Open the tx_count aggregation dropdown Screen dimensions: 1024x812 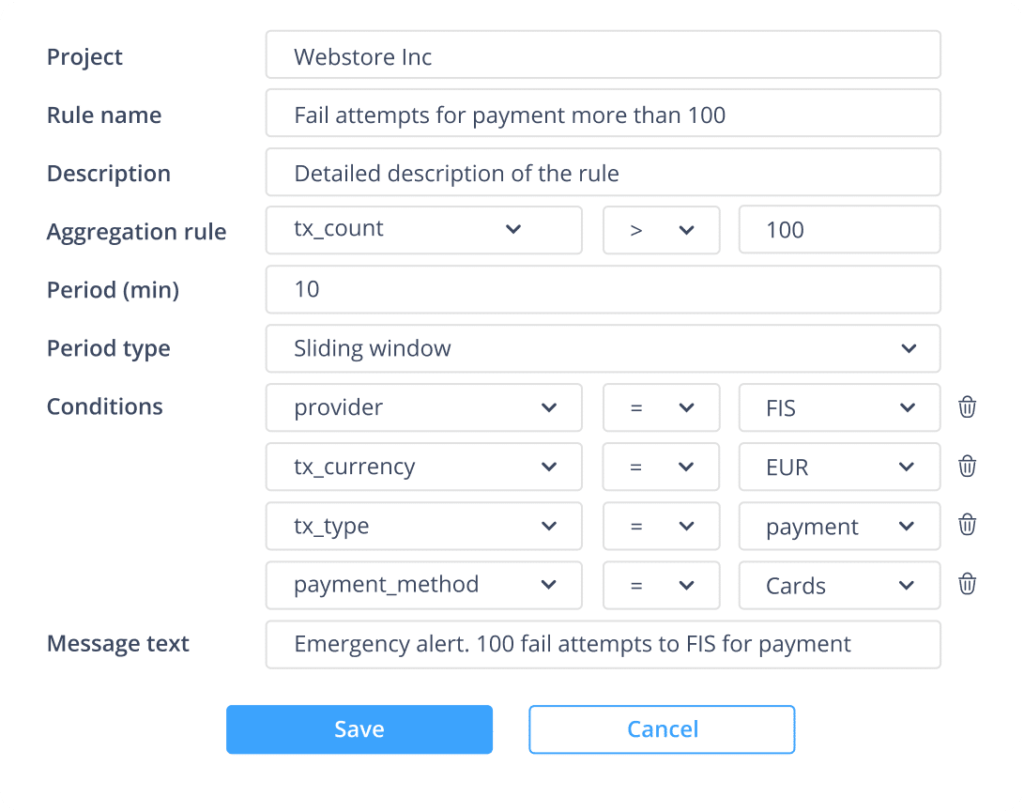[x=423, y=230]
